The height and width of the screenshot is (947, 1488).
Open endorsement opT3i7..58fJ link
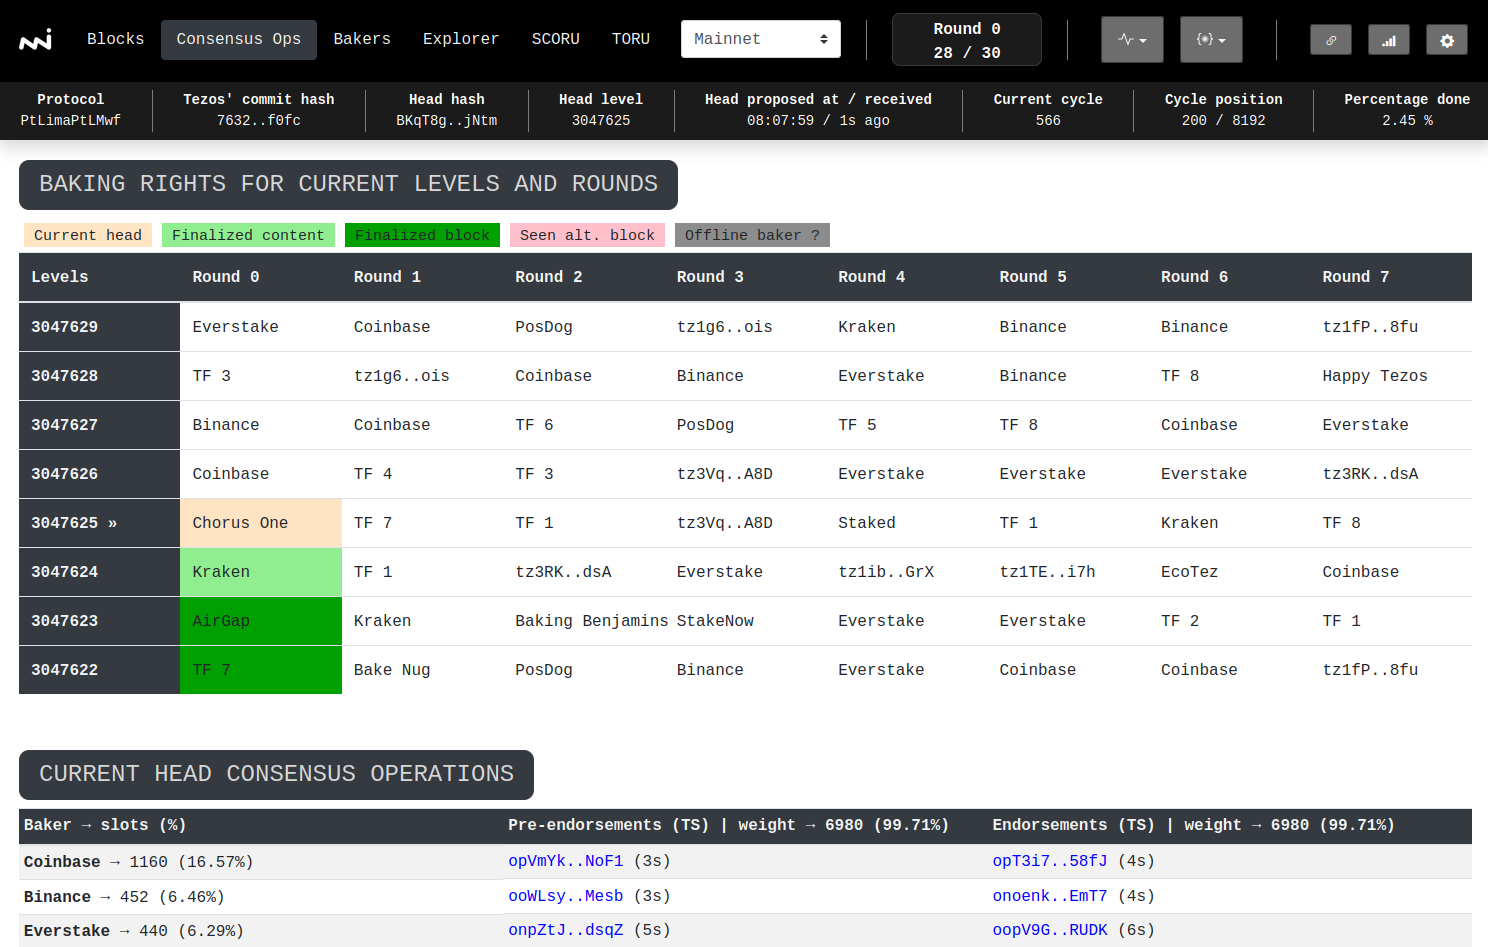coord(1049,861)
